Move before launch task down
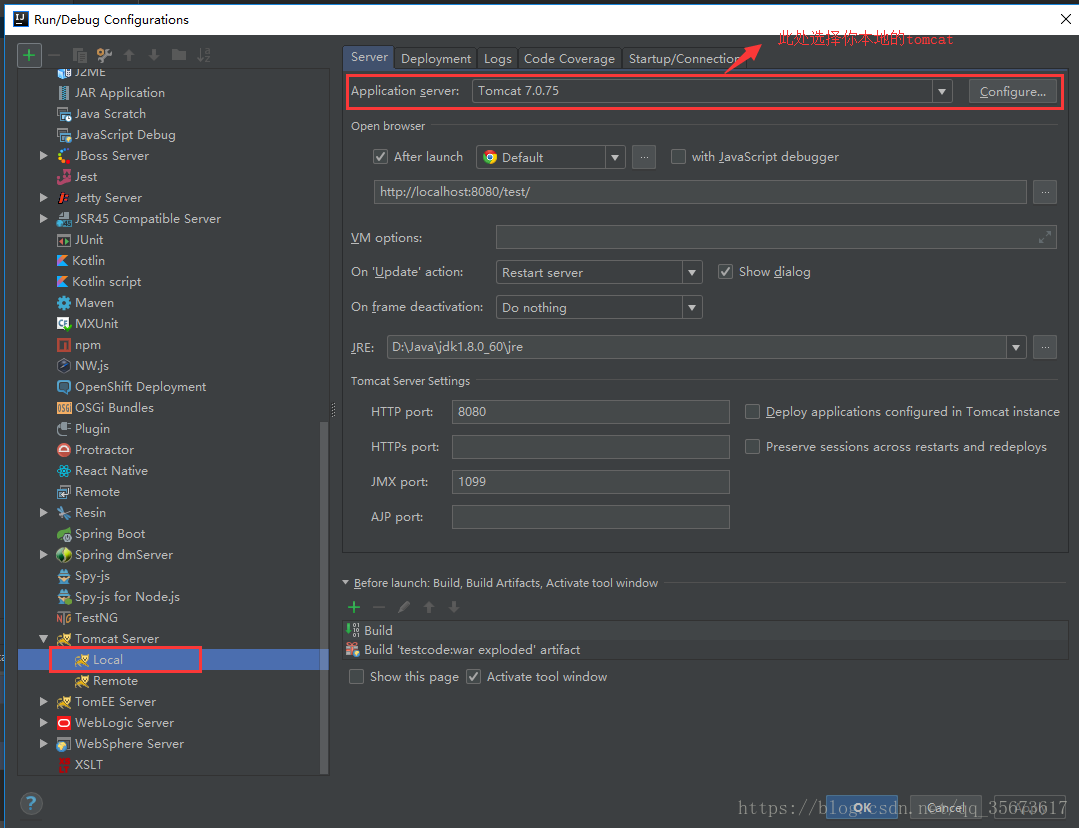1079x828 pixels. pos(453,607)
